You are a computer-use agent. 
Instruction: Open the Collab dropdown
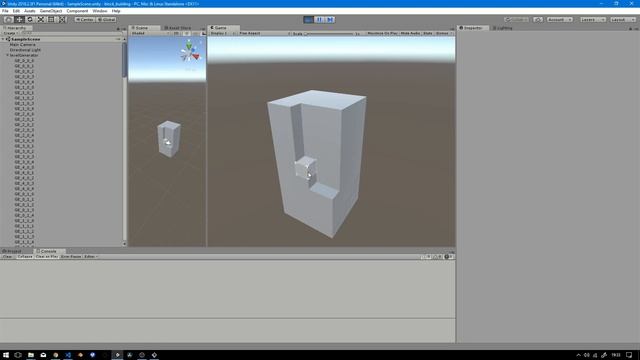517,19
